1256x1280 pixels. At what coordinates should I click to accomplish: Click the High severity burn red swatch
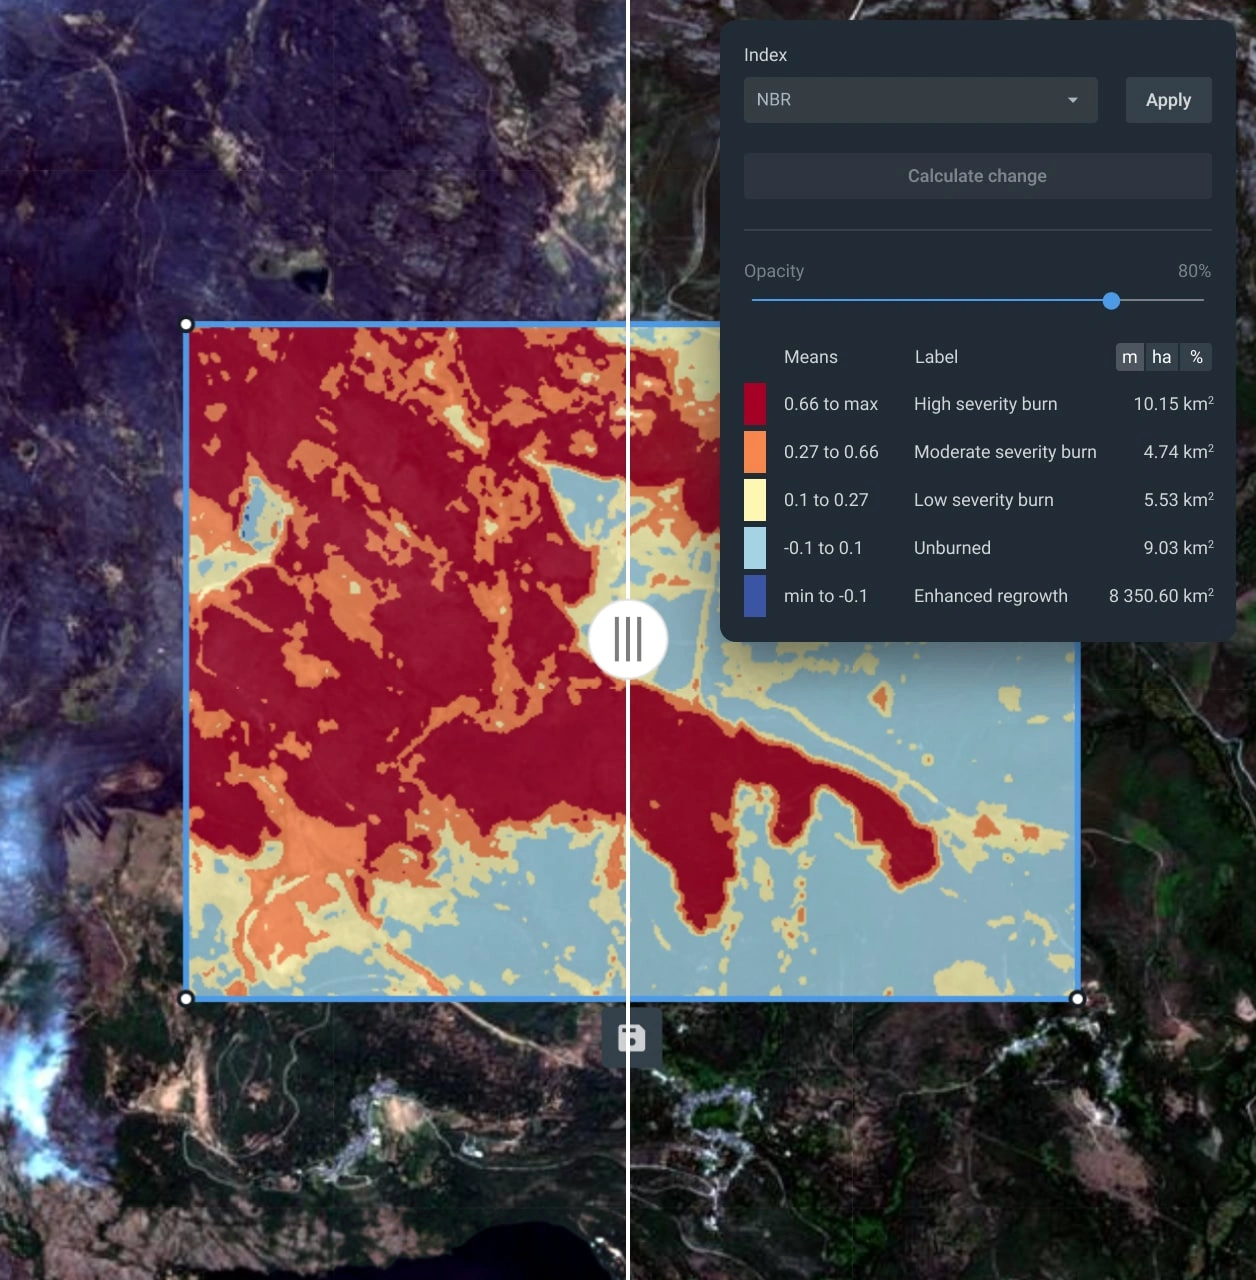coord(755,404)
